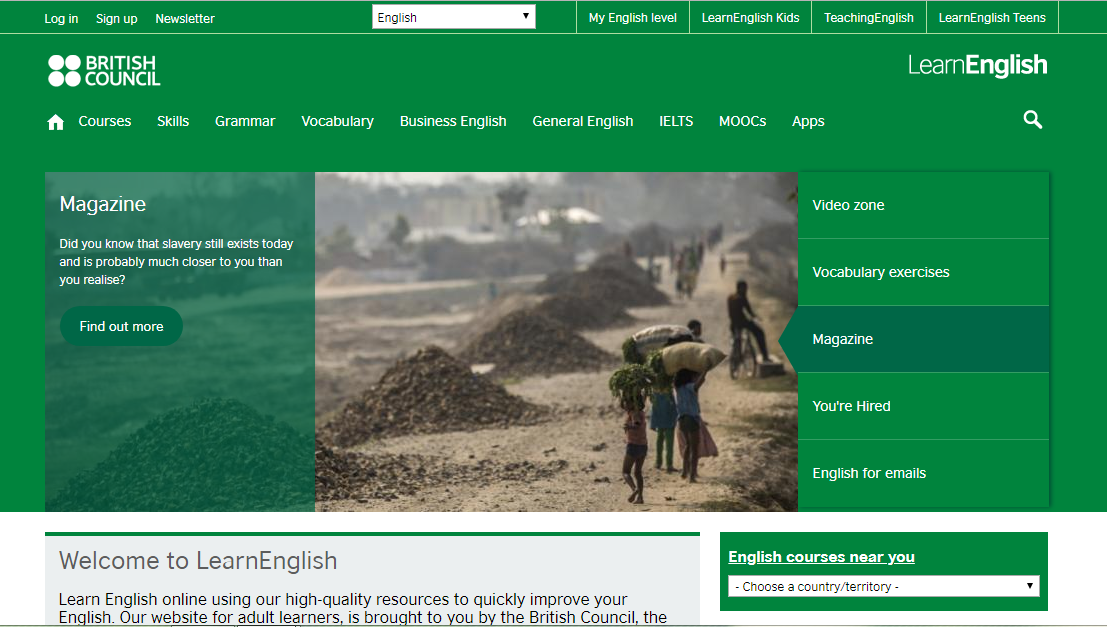Viewport: 1107px width, 627px height.
Task: Click the Sign up link
Action: coord(116,18)
